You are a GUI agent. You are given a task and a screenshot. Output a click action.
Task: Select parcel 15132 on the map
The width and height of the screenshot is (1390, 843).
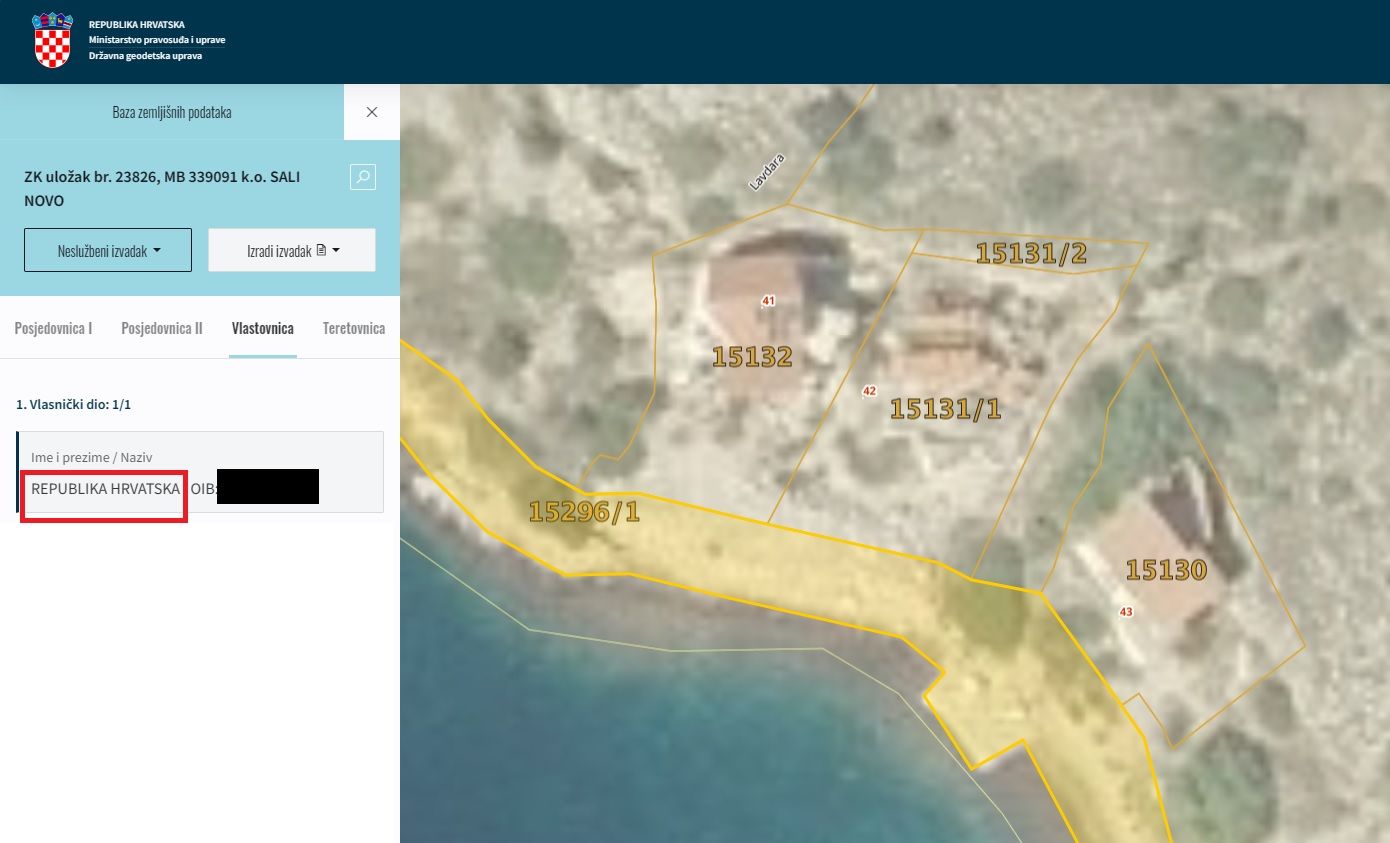coord(752,357)
